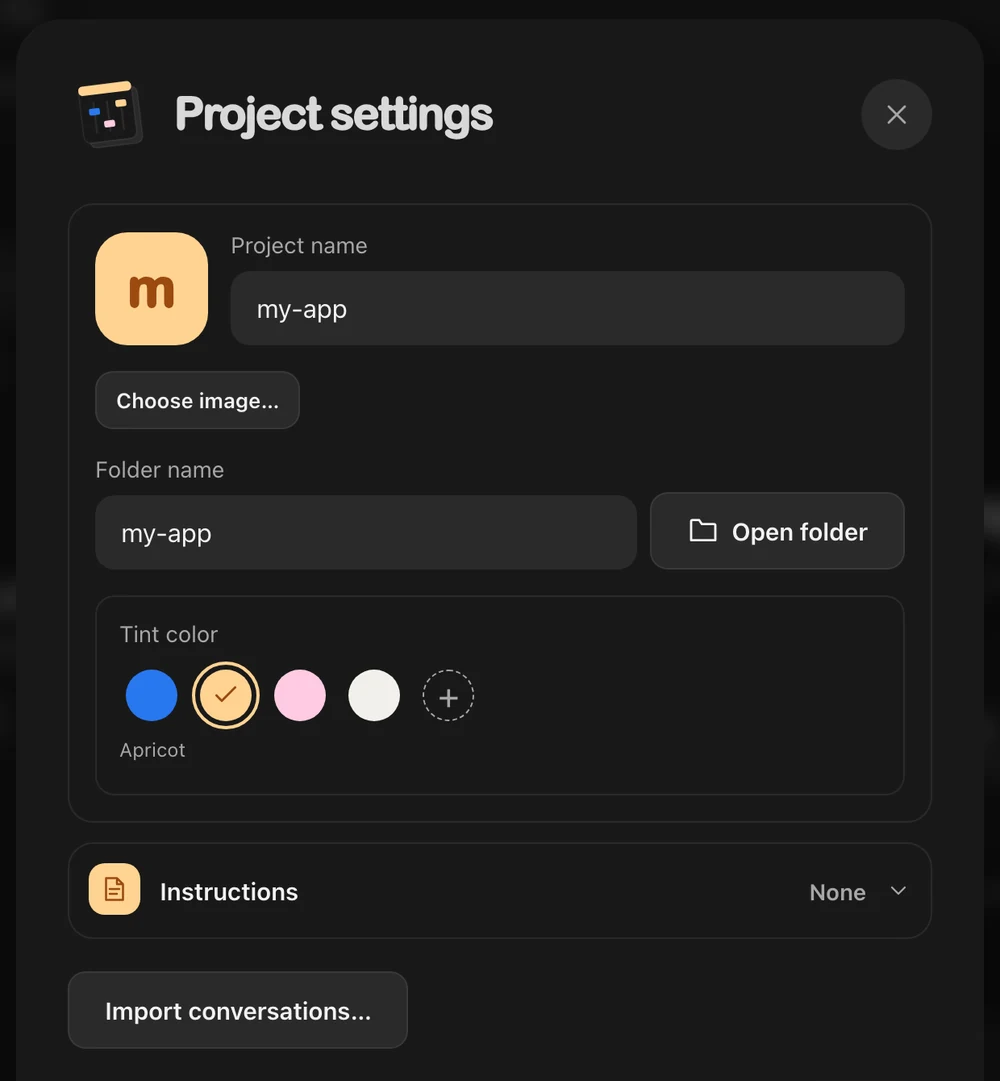Click the app logo next to Project settings
Image resolution: width=1000 pixels, height=1081 pixels.
(110, 114)
